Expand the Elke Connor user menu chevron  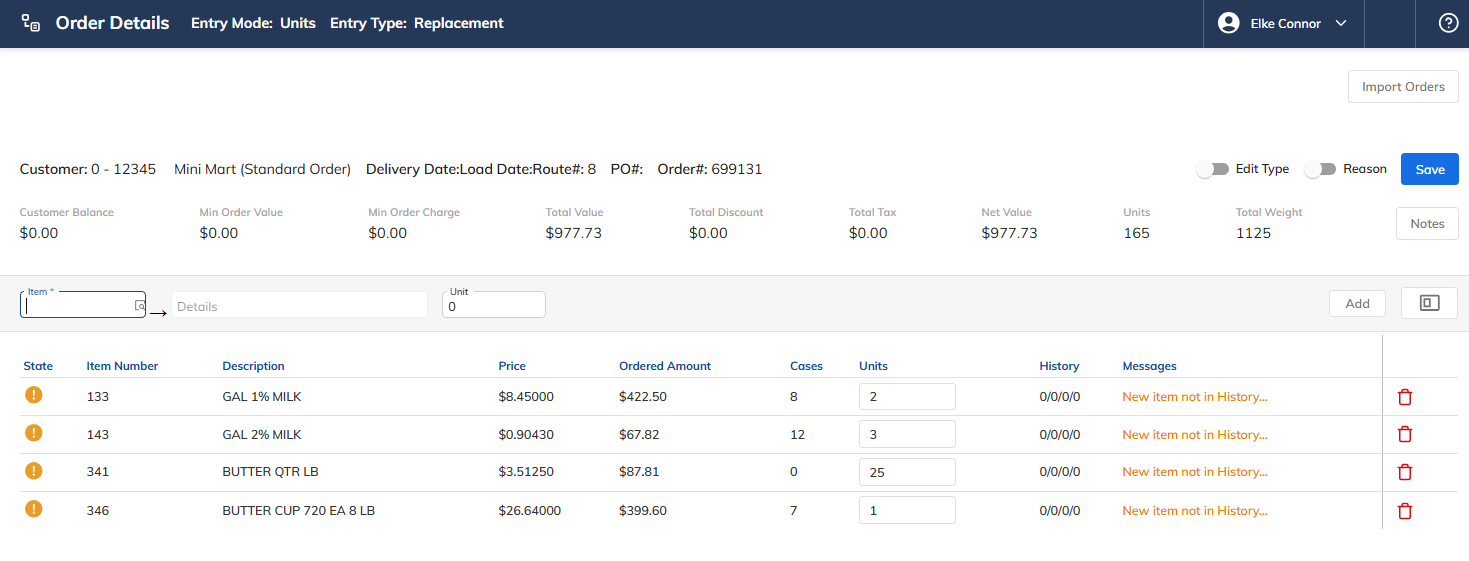pyautogui.click(x=1341, y=23)
